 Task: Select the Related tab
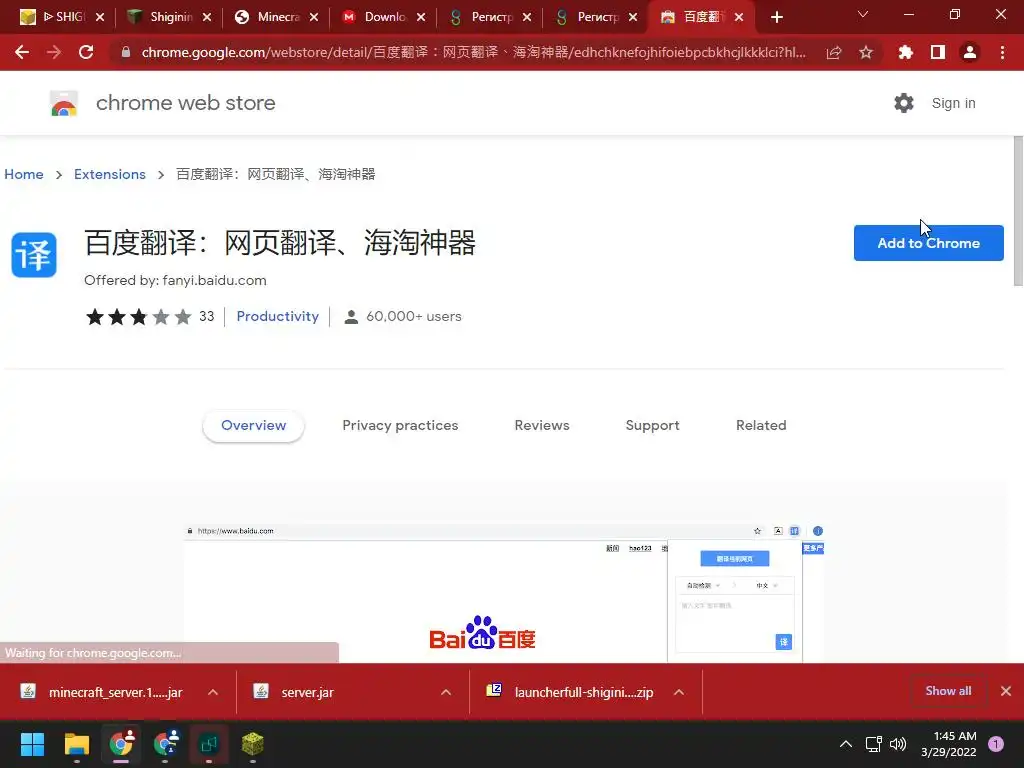pyautogui.click(x=761, y=425)
